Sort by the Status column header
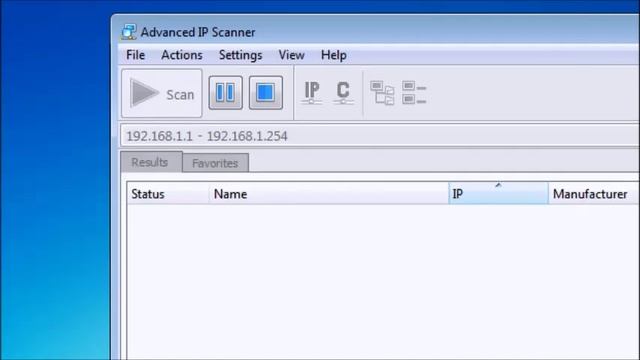Screen dimensions: 640x360 pos(168,193)
